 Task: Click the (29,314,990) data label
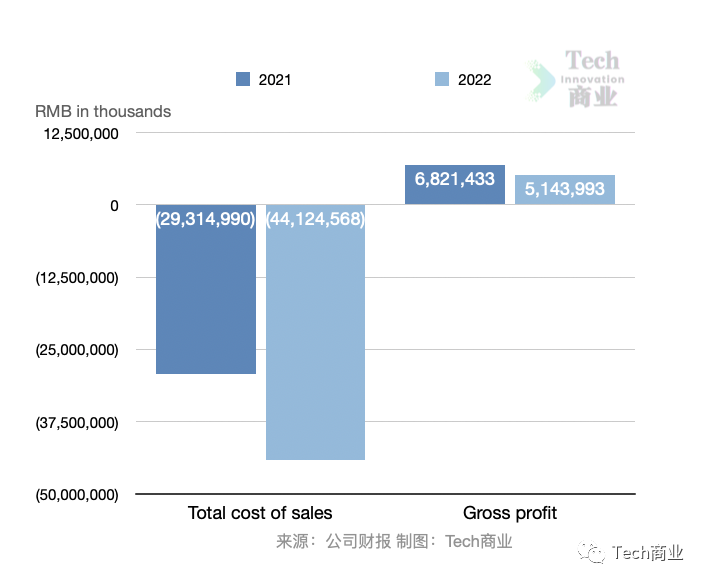[x=206, y=219]
